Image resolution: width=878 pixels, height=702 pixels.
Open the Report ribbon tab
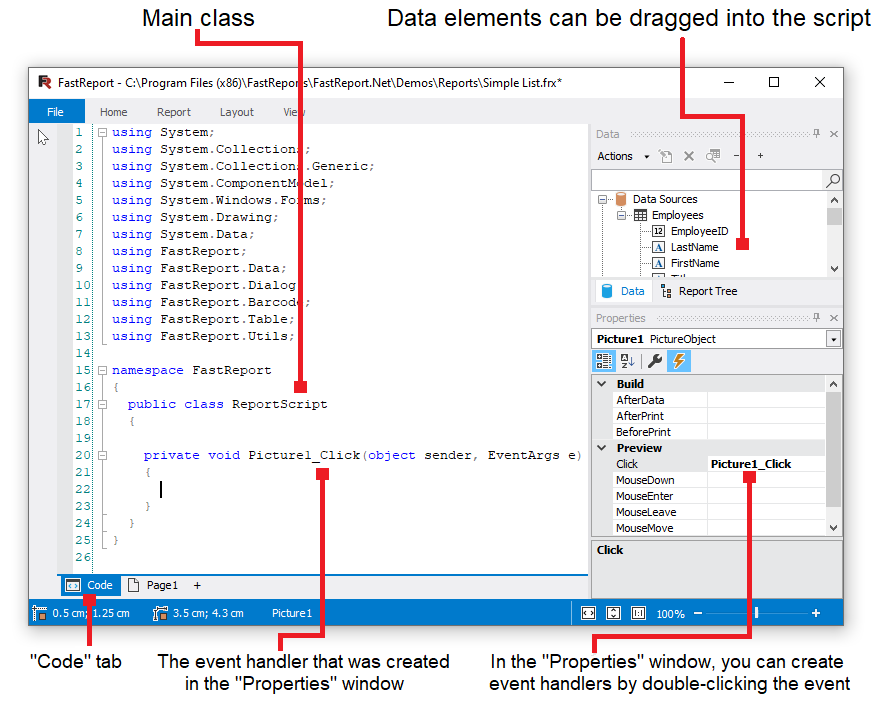(x=174, y=112)
